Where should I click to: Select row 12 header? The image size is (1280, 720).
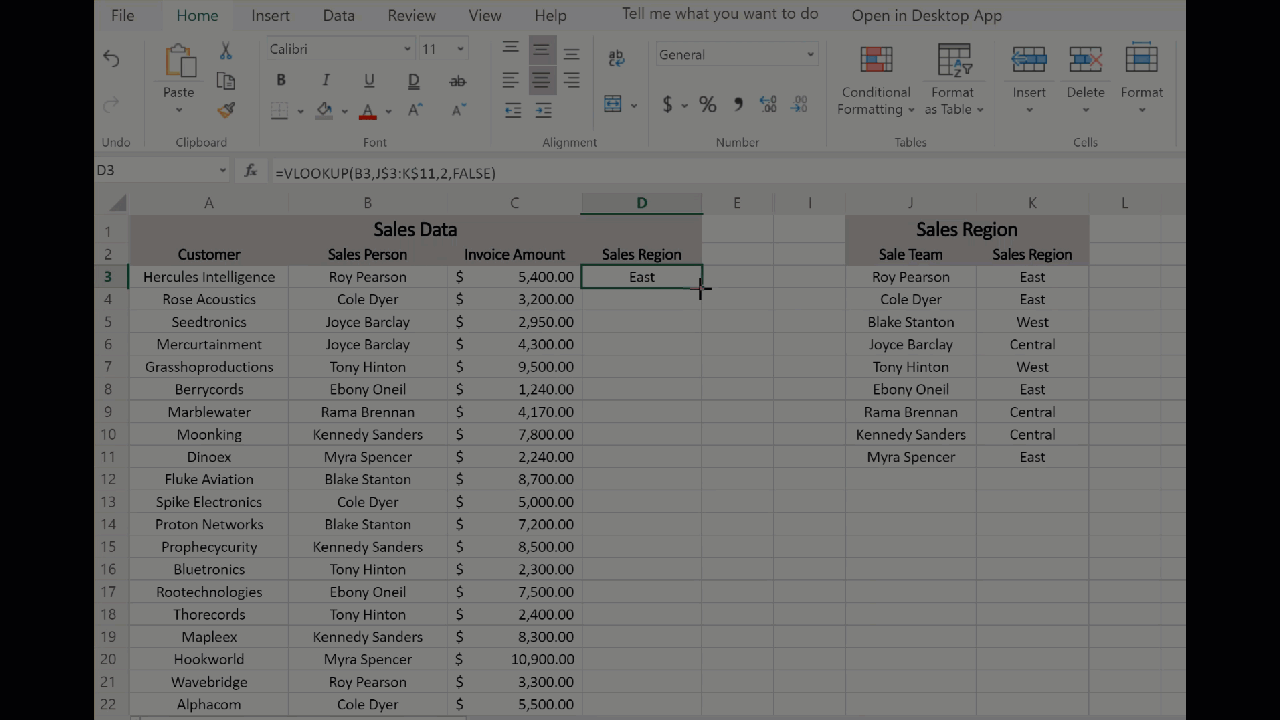tap(108, 479)
